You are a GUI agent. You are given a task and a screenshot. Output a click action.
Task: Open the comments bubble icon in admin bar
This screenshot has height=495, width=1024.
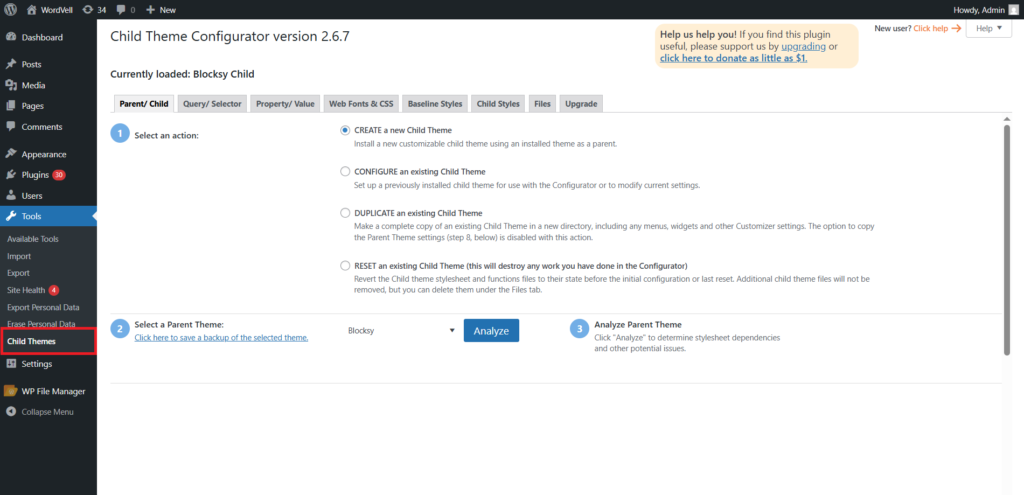pyautogui.click(x=121, y=9)
